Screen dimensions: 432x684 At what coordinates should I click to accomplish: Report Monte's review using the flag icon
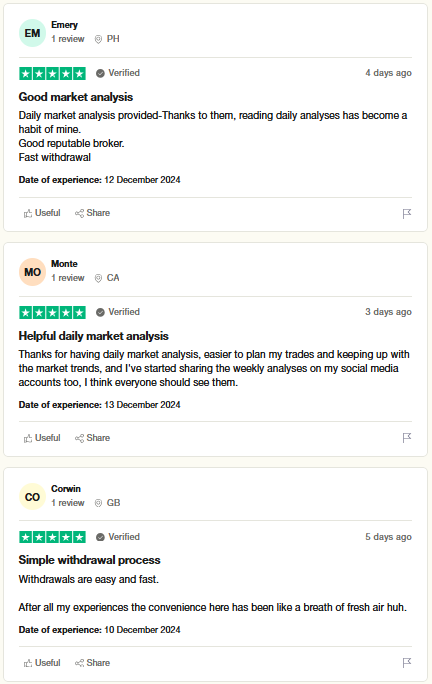tap(407, 438)
